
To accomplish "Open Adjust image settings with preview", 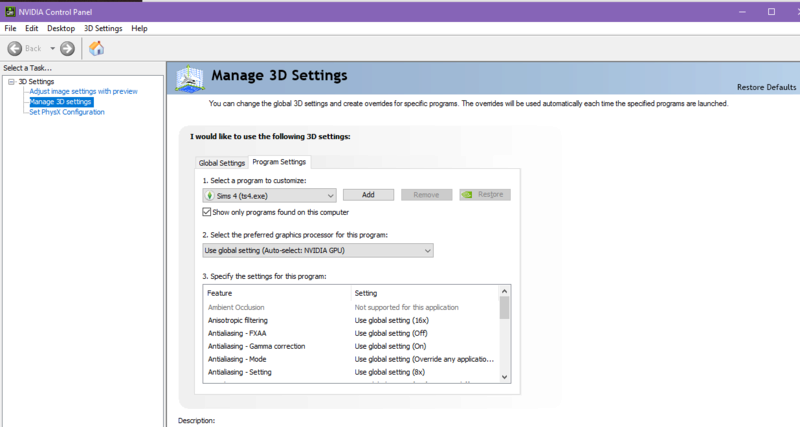I will [83, 91].
